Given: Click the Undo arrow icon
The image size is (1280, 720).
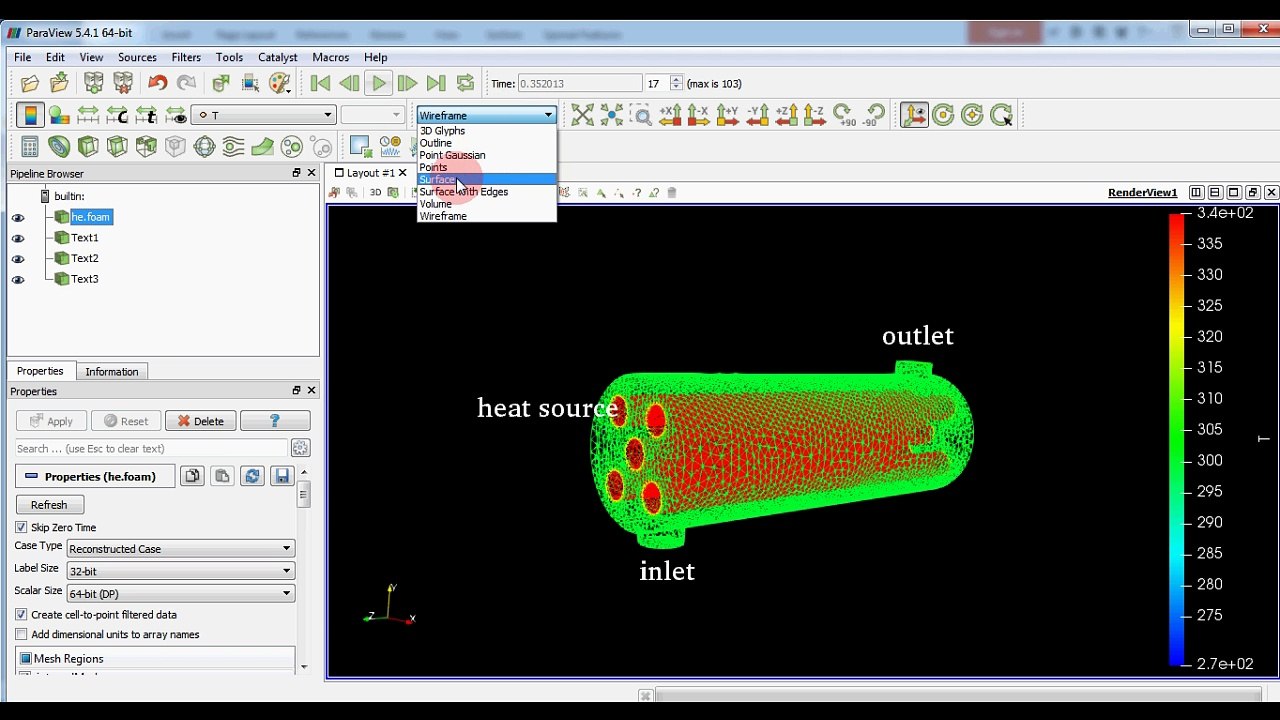Looking at the screenshot, I should click(x=157, y=83).
